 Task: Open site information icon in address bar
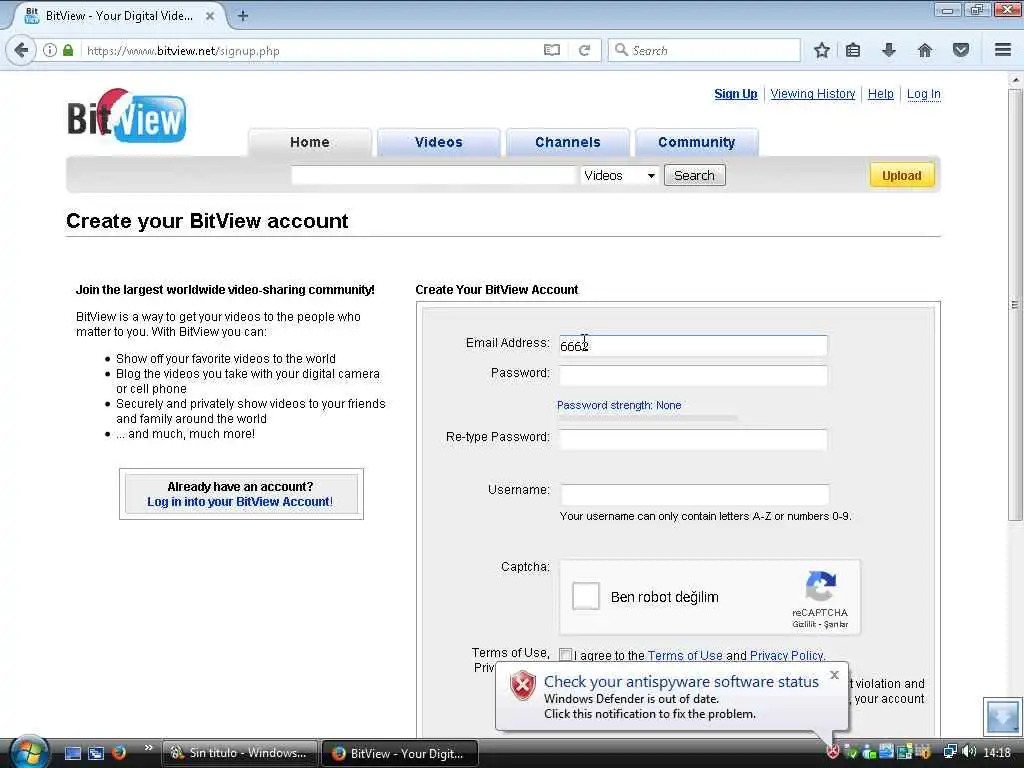[x=50, y=50]
